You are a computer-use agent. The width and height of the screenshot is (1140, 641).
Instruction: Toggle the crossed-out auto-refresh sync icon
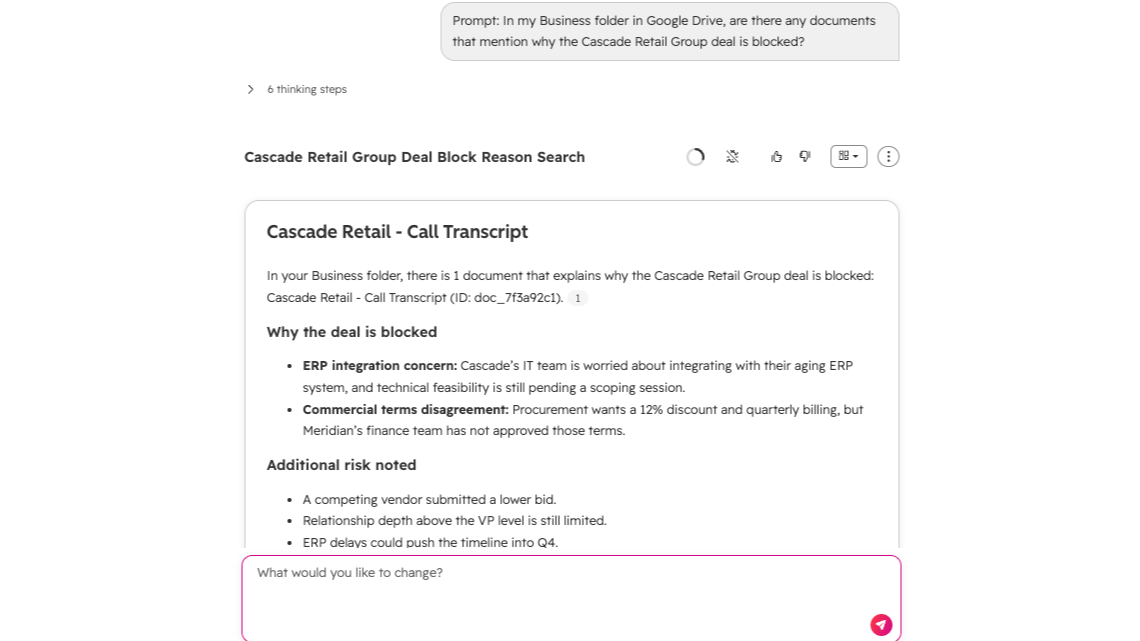(x=732, y=156)
